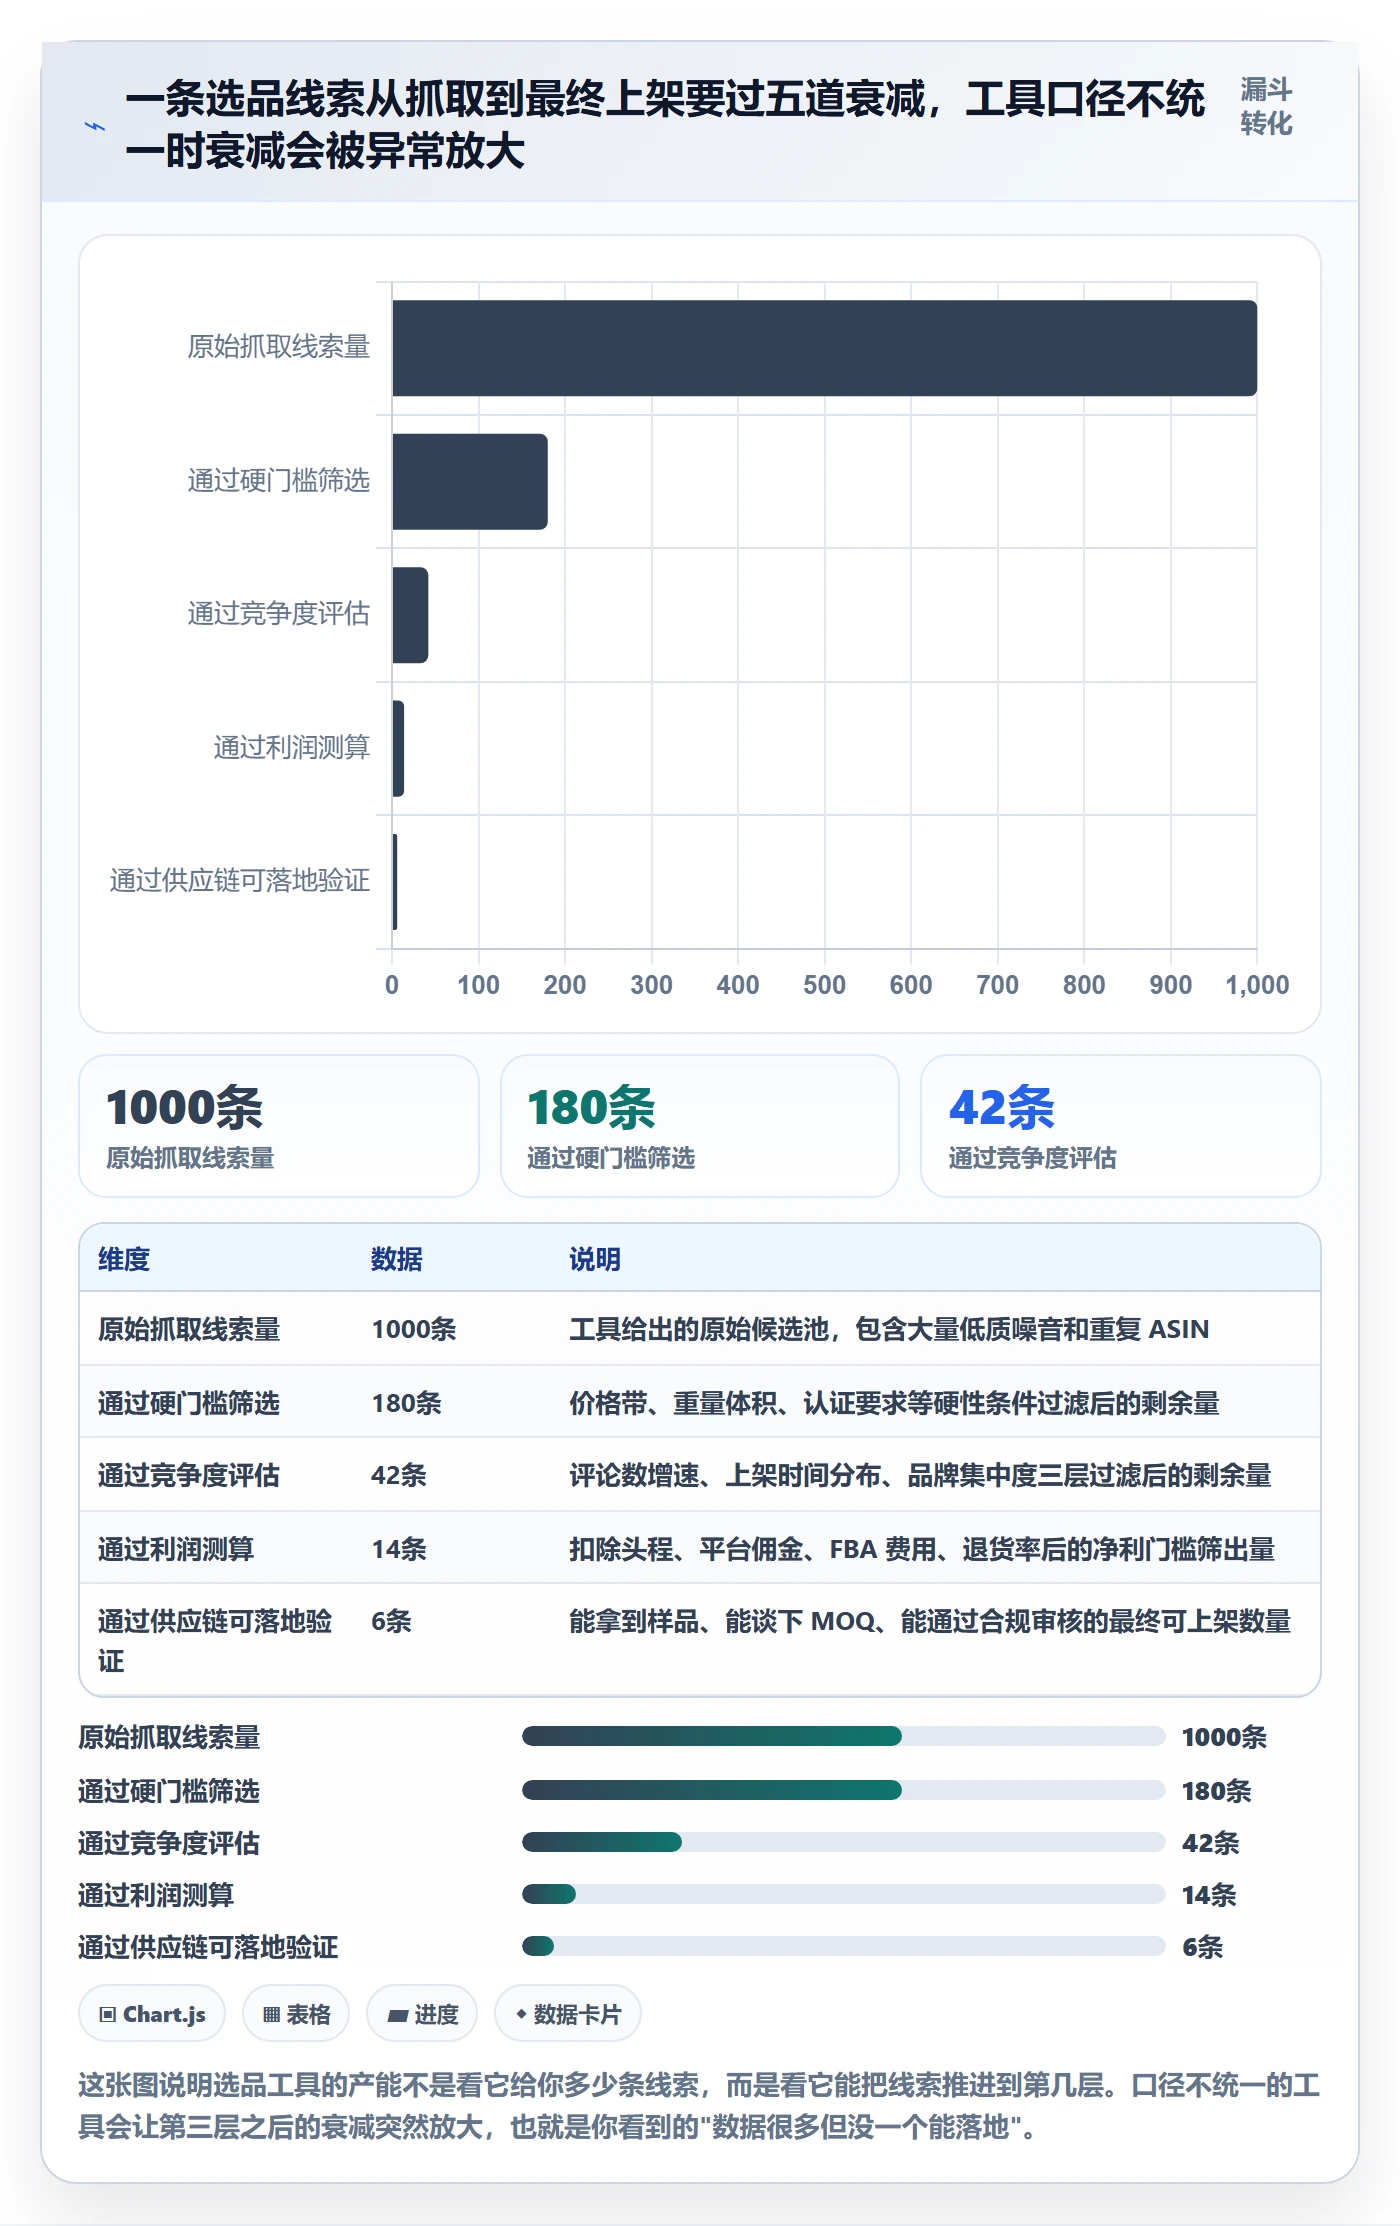Click description mentioning 品牌集中度
Viewport: 1400px width, 2226px height.
(x=920, y=1475)
